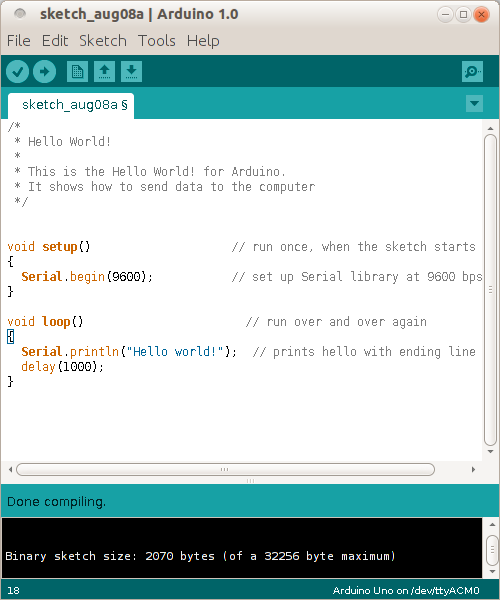Click the line number 18 in status bar
Screen dimensions: 500x600
[13, 590]
